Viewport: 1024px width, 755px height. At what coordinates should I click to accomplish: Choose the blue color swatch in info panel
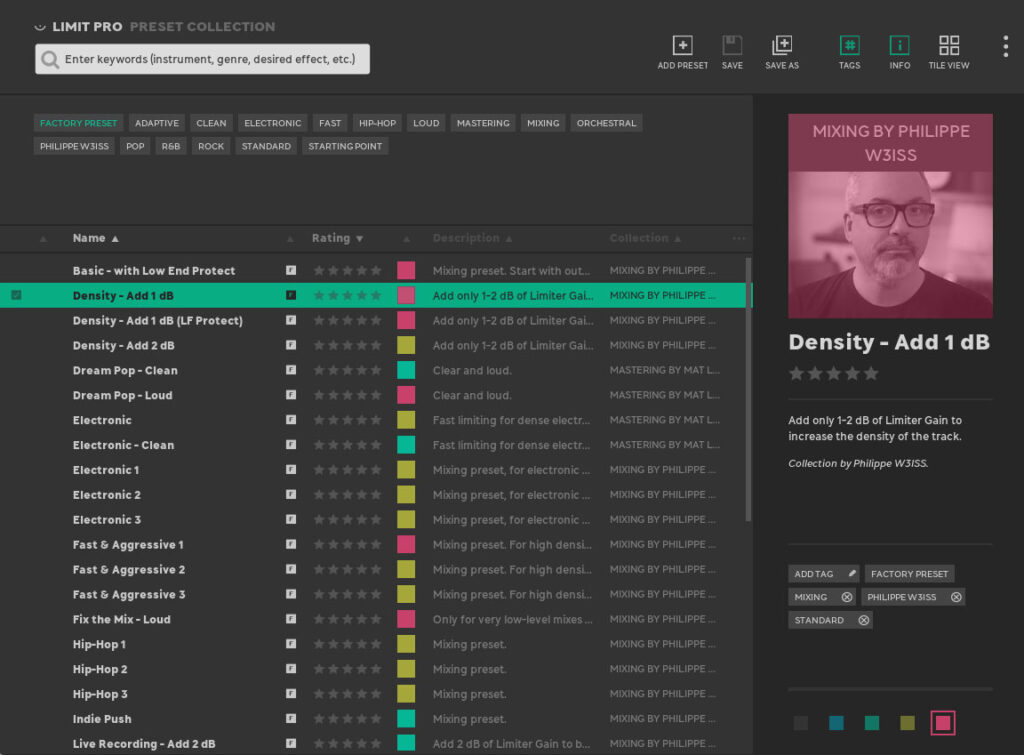836,722
